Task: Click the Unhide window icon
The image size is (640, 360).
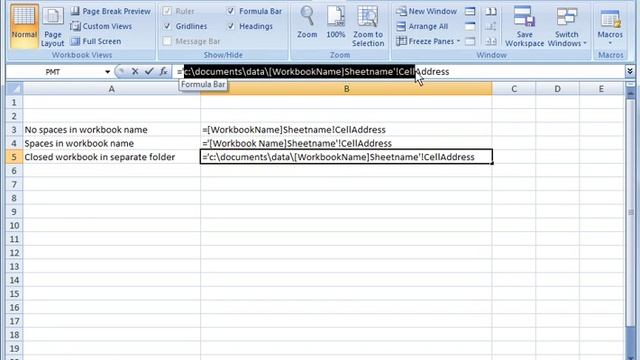Action: [470, 41]
